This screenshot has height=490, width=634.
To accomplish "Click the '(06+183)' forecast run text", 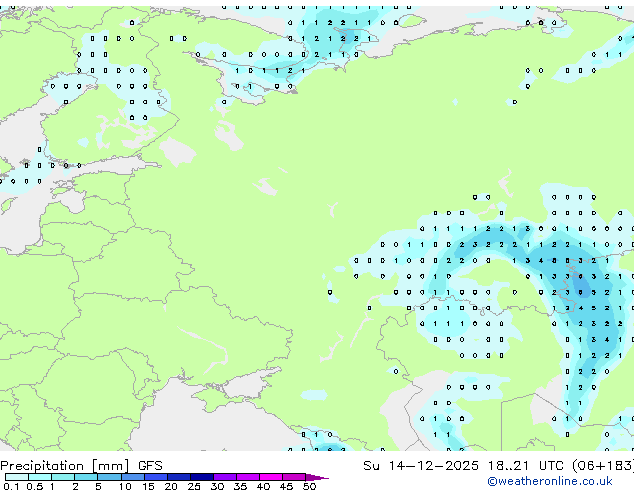I will pyautogui.click(x=603, y=466).
